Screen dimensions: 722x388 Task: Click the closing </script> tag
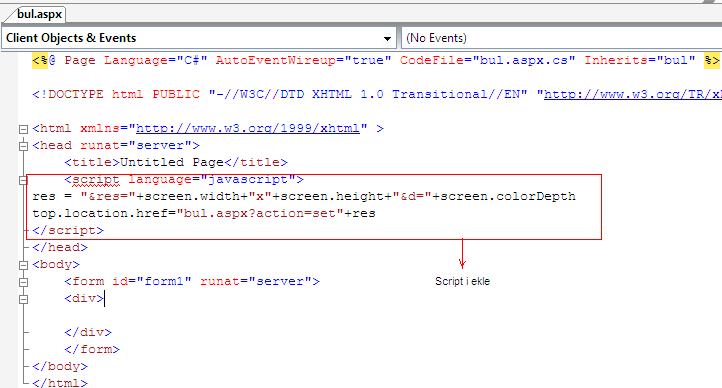(68, 231)
